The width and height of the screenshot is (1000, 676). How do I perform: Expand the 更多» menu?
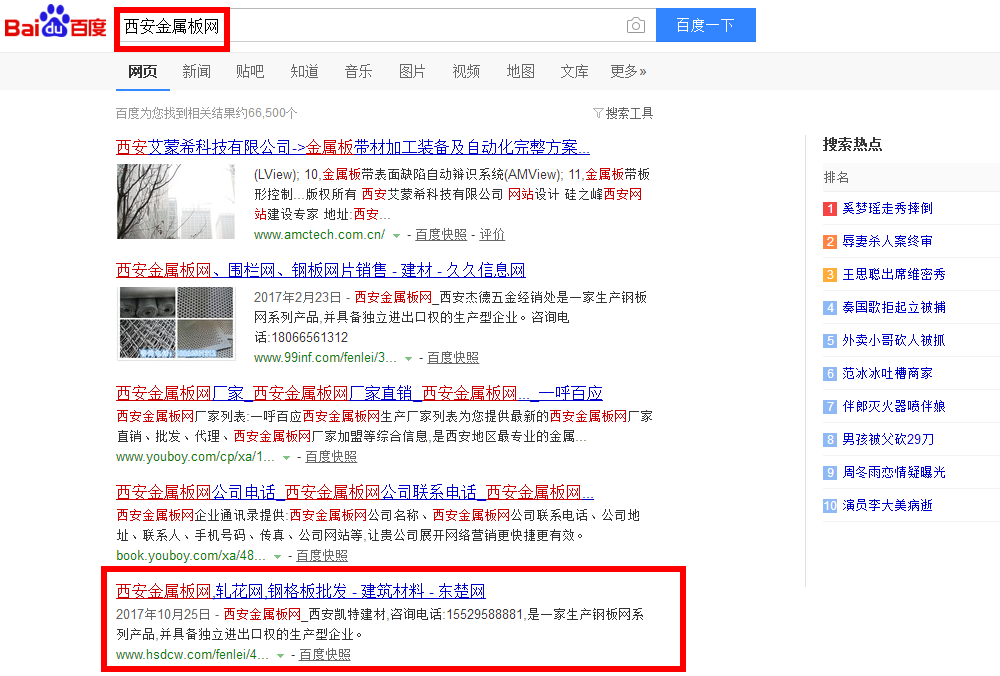[628, 71]
